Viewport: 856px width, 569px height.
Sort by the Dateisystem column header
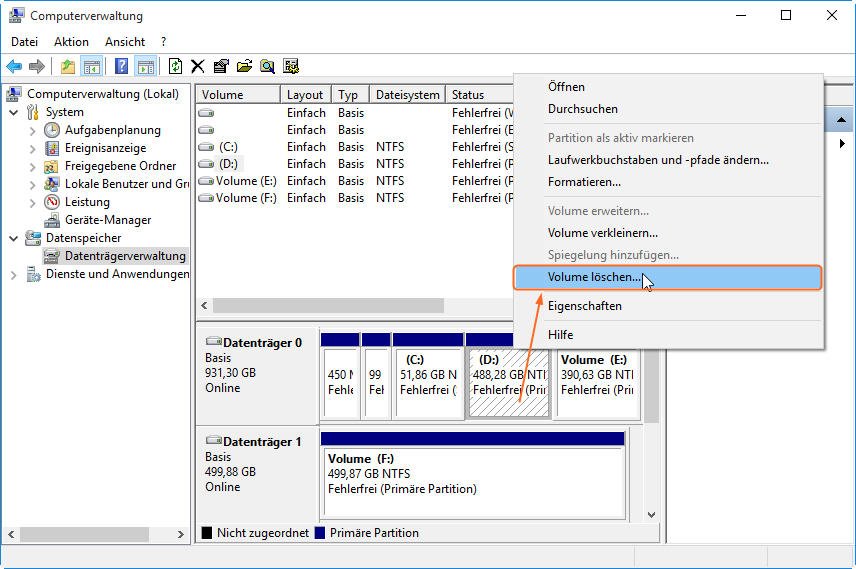(x=407, y=94)
